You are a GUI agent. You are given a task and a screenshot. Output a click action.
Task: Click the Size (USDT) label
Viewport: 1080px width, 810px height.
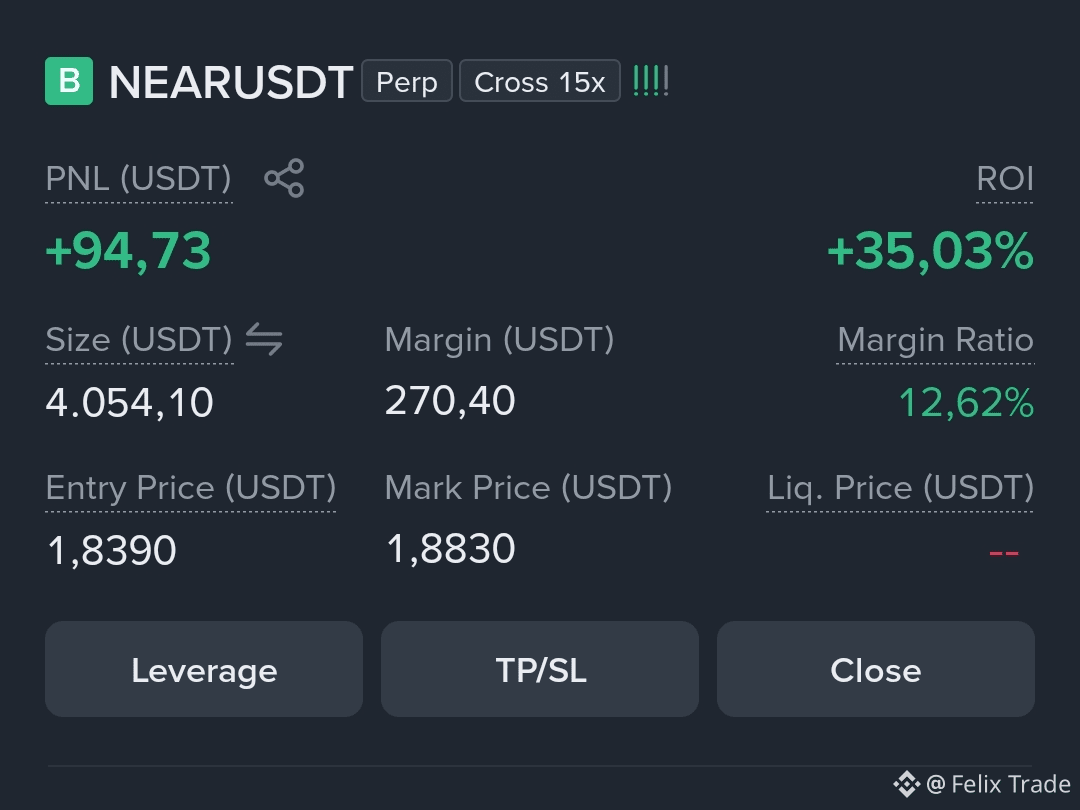pos(139,340)
